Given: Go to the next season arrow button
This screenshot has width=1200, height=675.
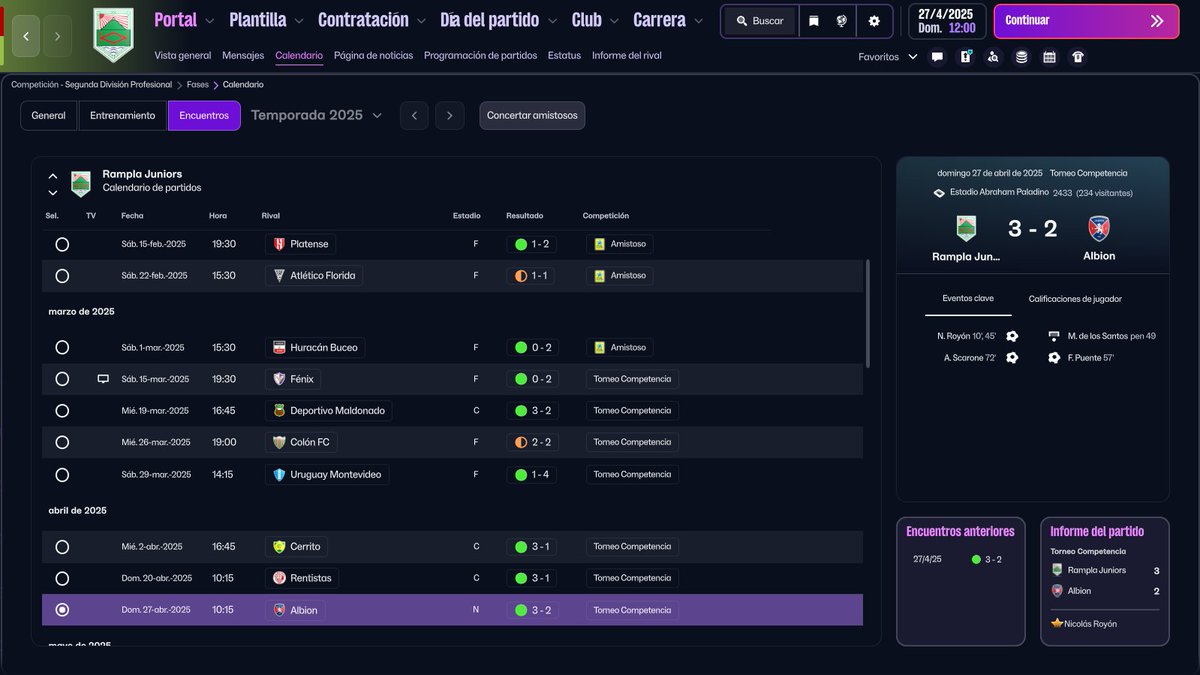Looking at the screenshot, I should coord(450,116).
